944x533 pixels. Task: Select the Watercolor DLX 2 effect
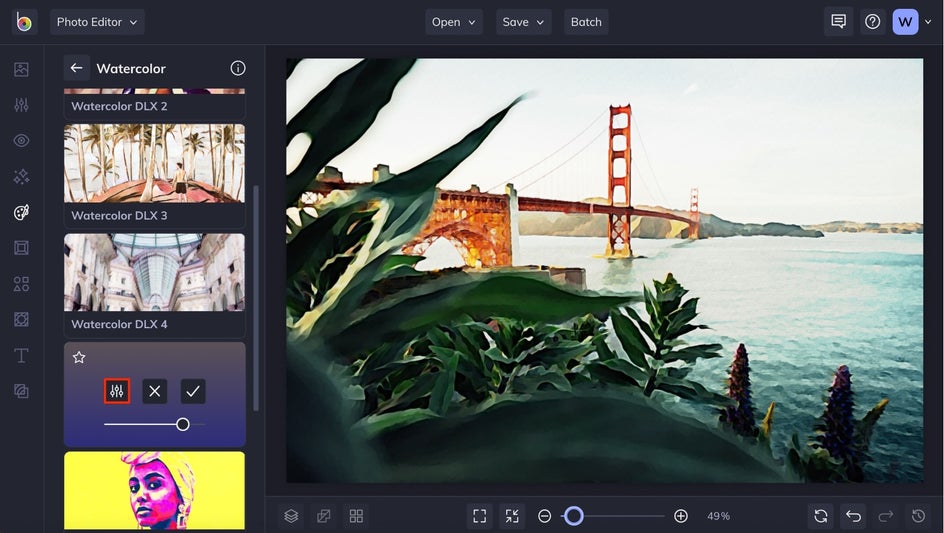[x=155, y=104]
